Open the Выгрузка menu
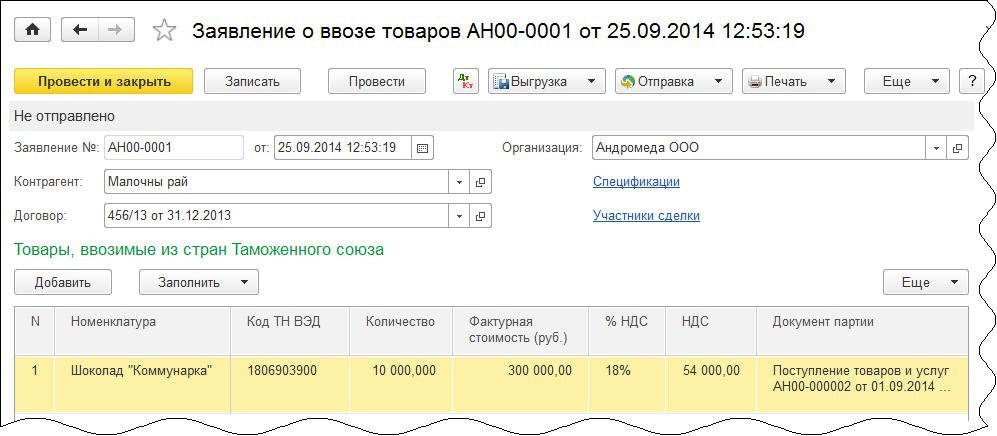The height and width of the screenshot is (436, 997). coord(546,82)
